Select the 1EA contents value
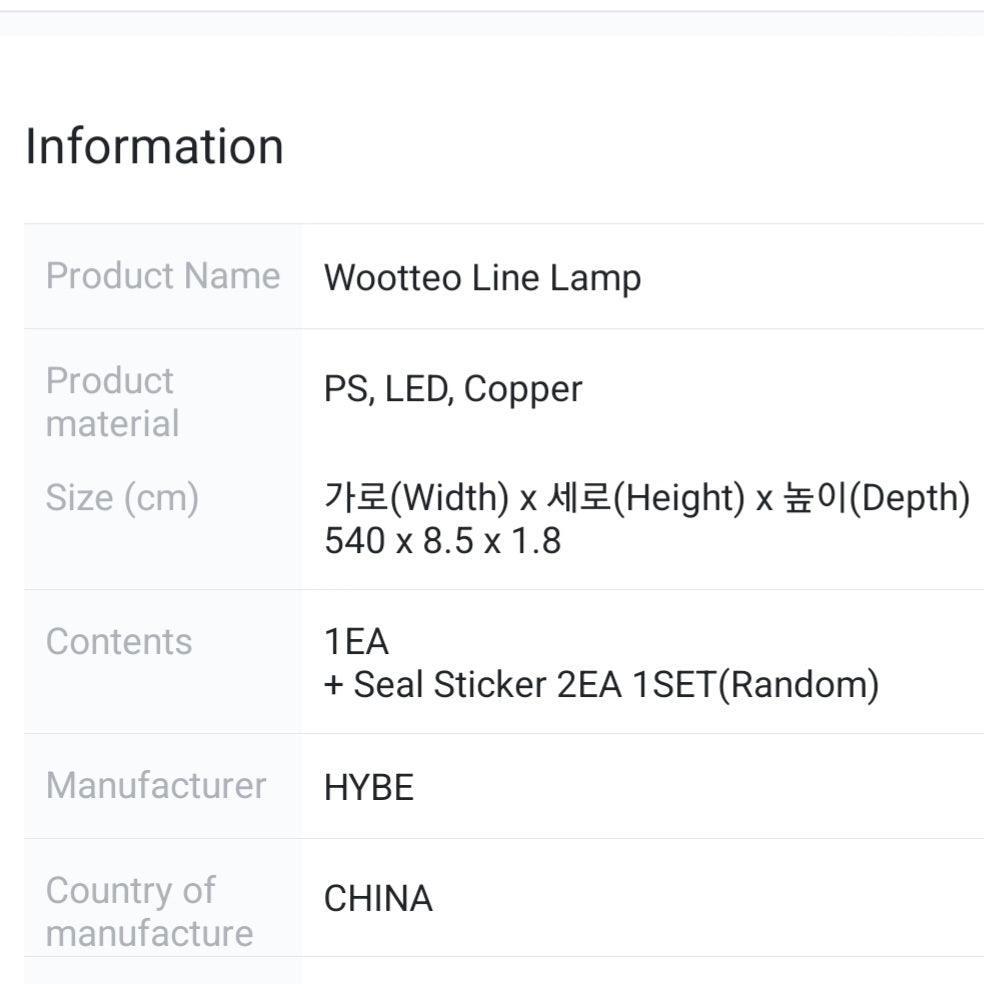 pyautogui.click(x=356, y=641)
